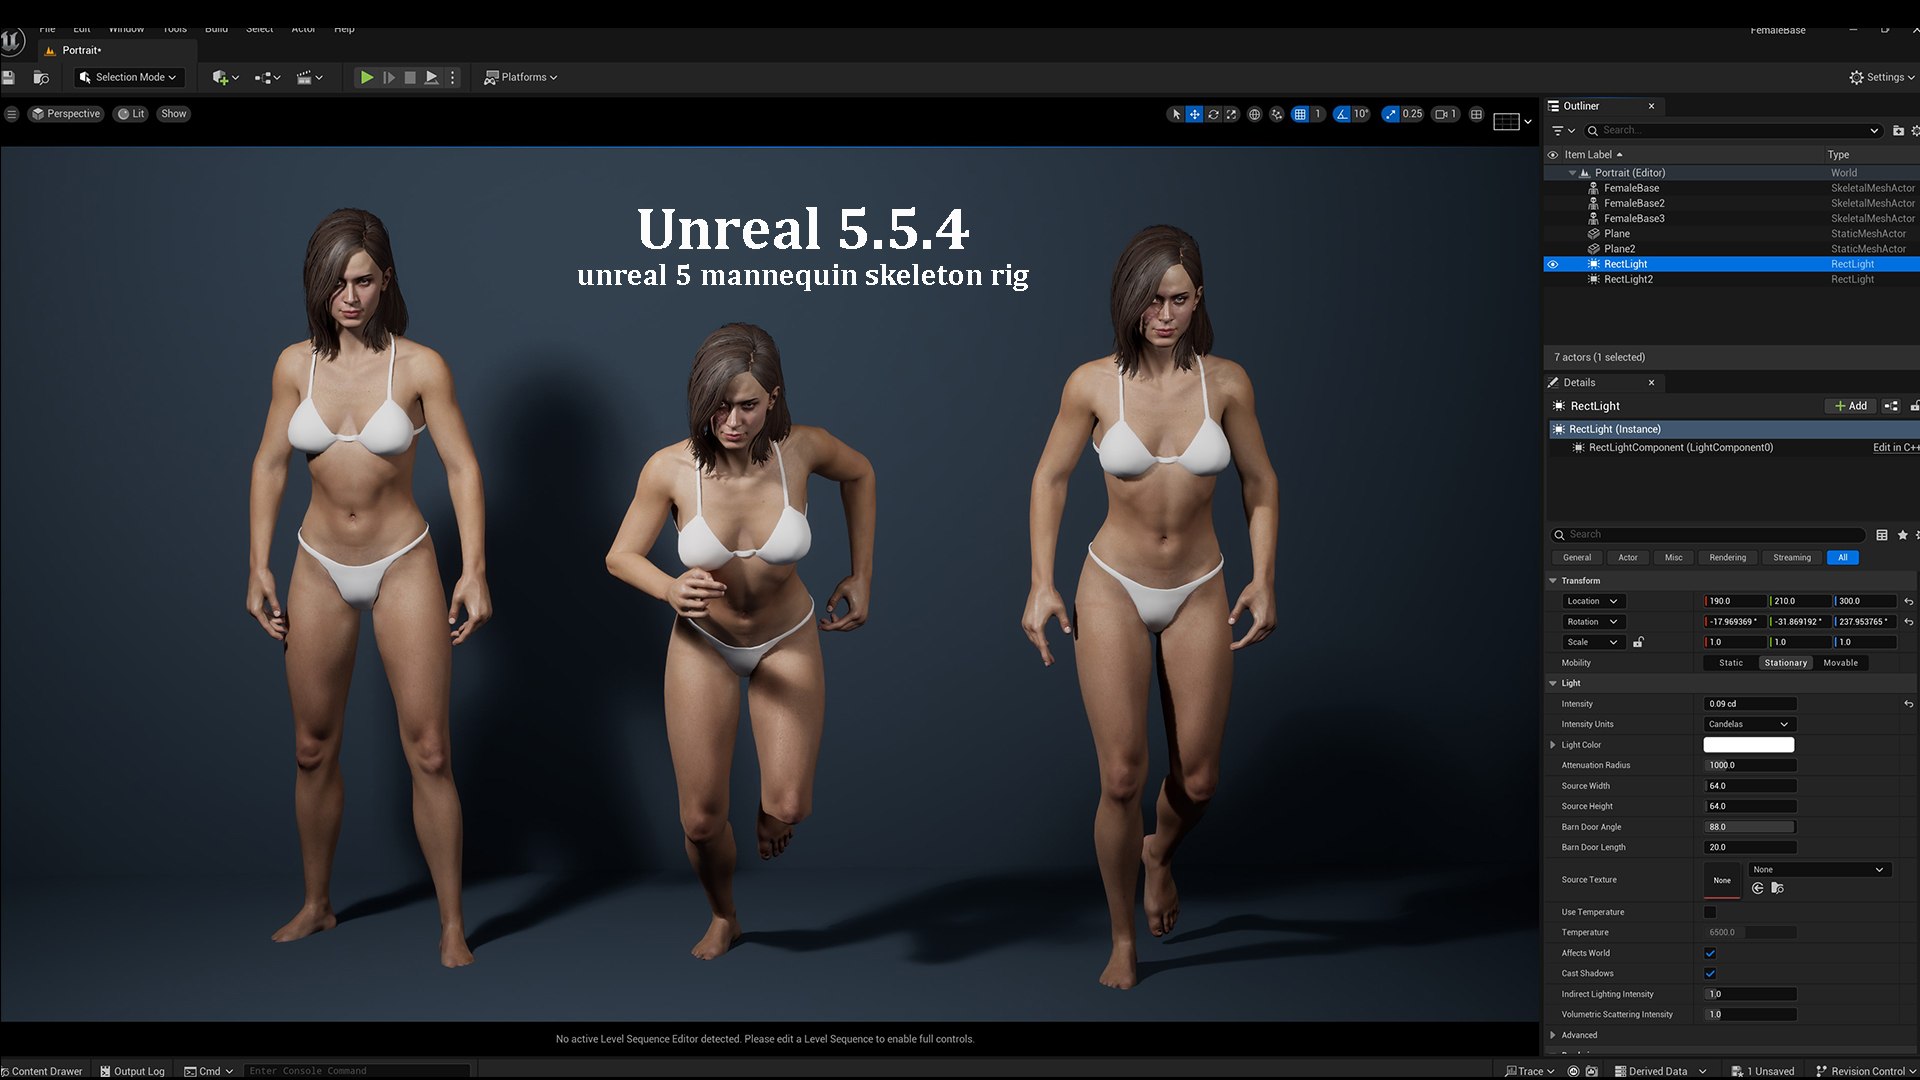Viewport: 1920px width, 1080px height.
Task: Click the Play green arrow button
Action: point(367,77)
